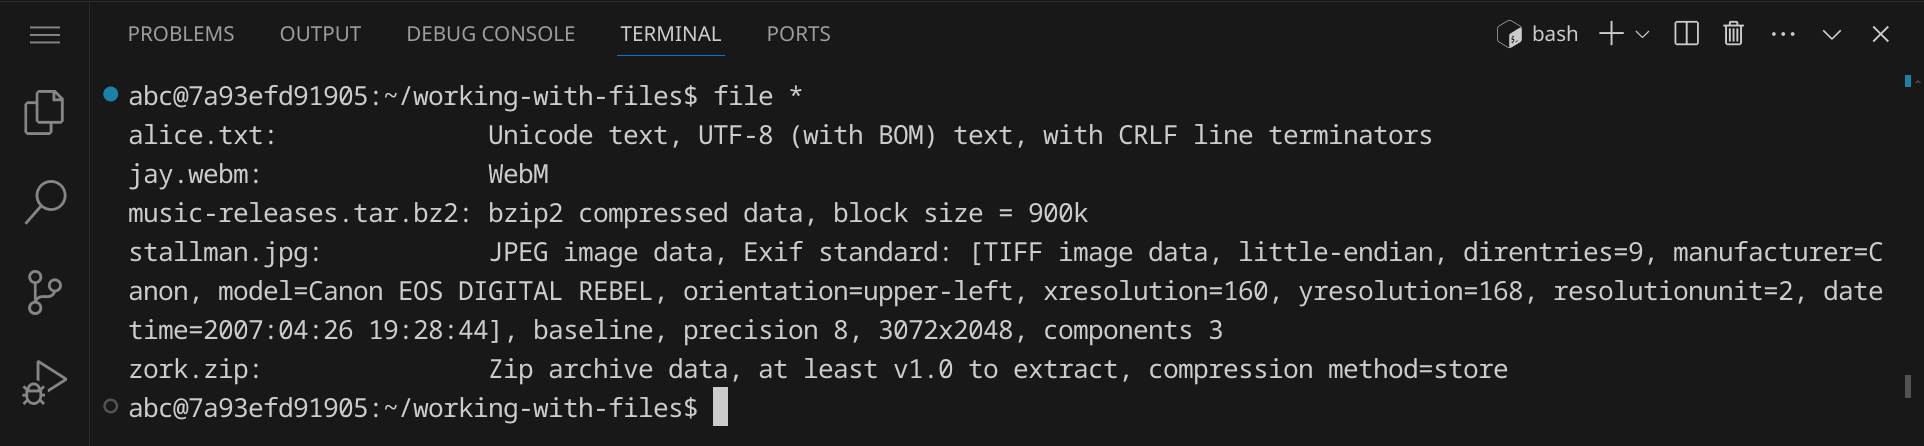Split the terminal pane

point(1686,34)
